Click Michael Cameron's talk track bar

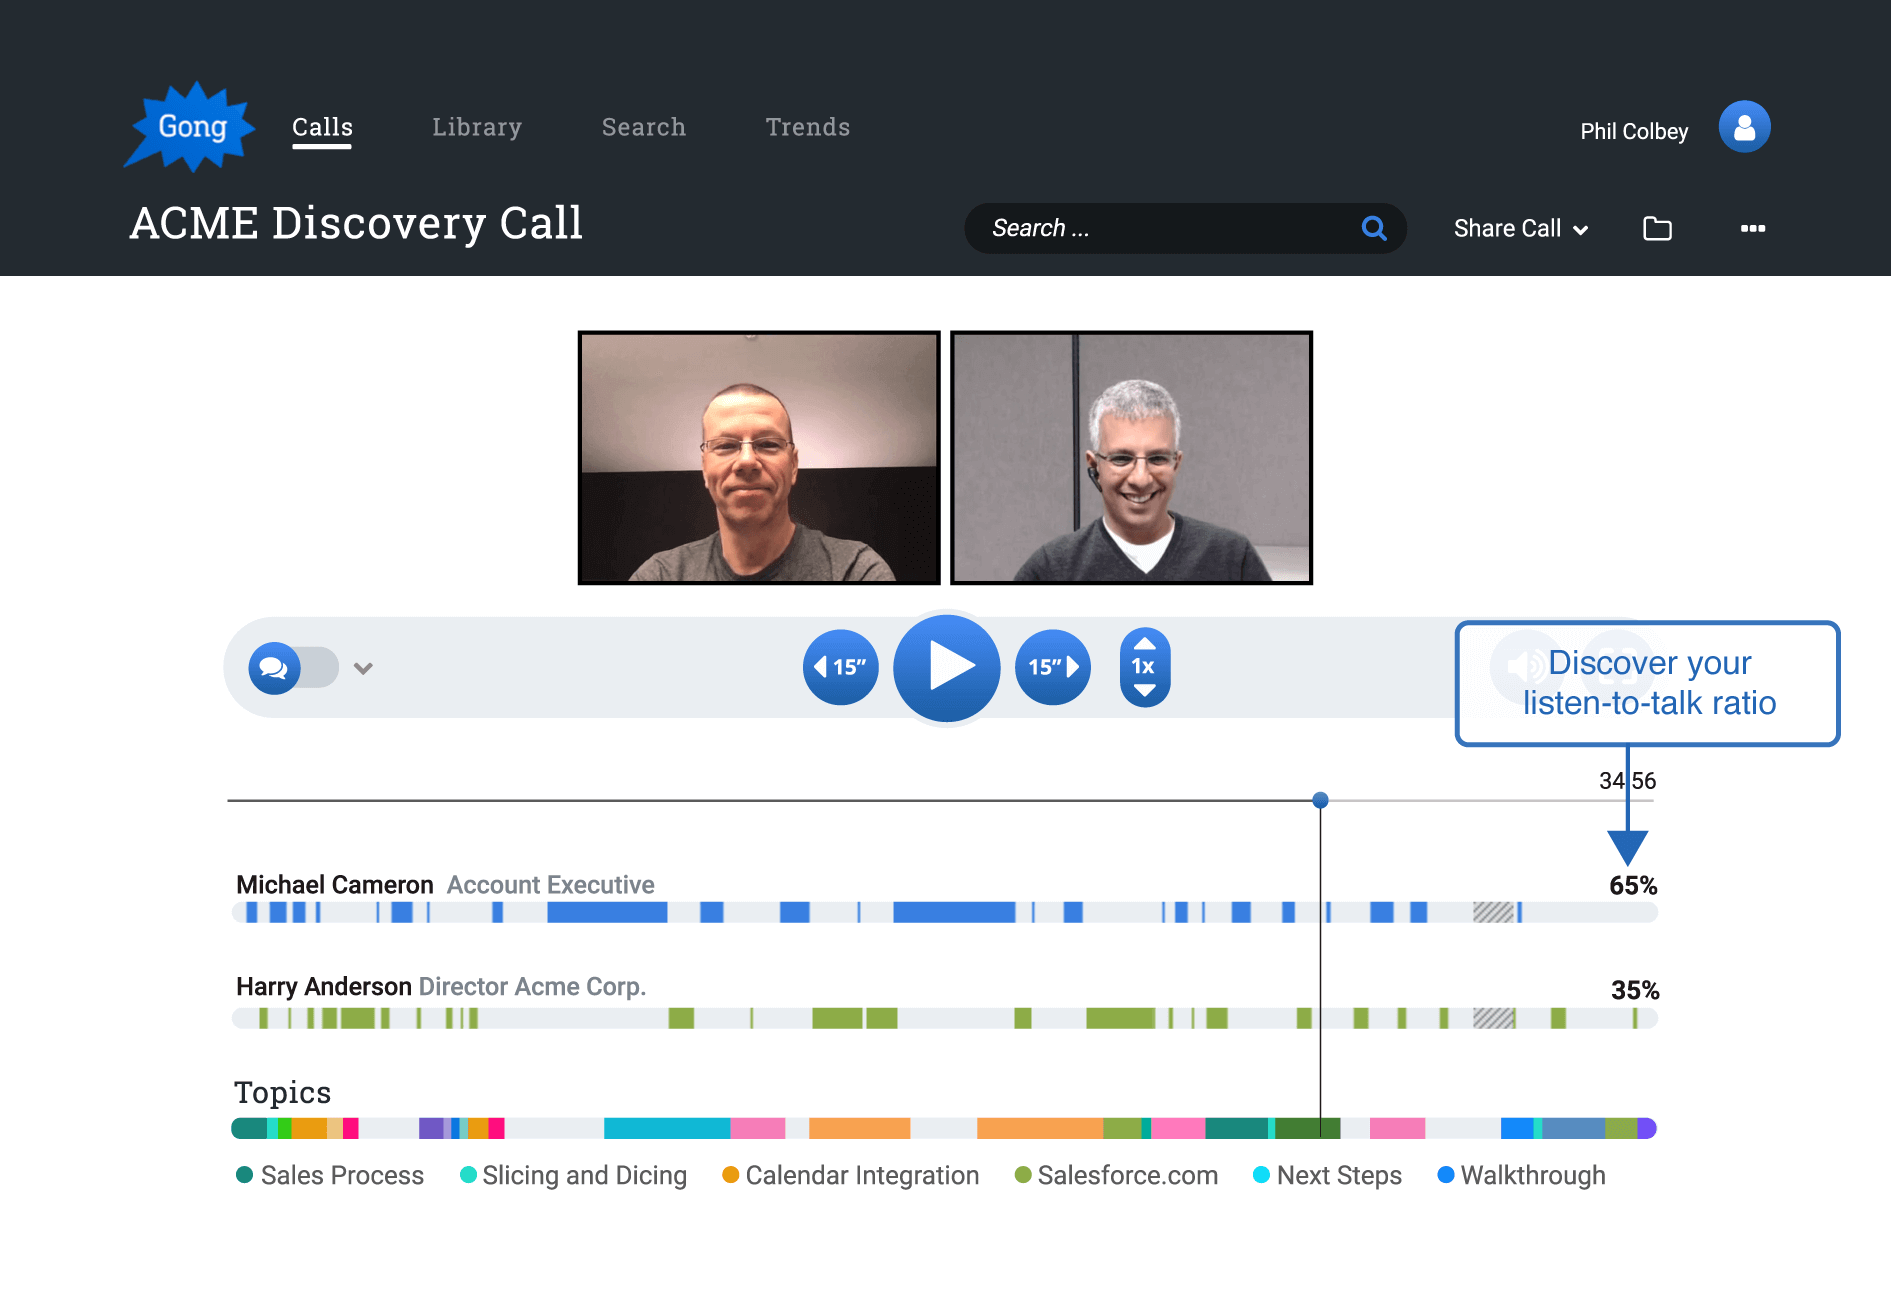[944, 912]
